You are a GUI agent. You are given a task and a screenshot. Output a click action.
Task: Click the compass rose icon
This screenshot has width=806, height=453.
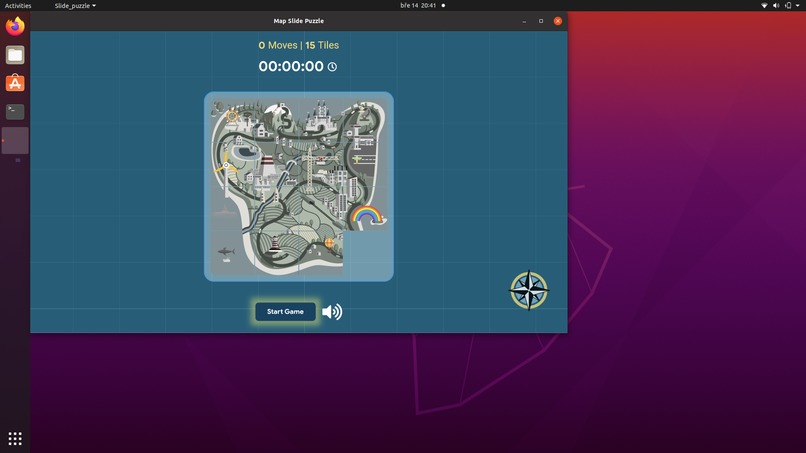click(x=529, y=291)
